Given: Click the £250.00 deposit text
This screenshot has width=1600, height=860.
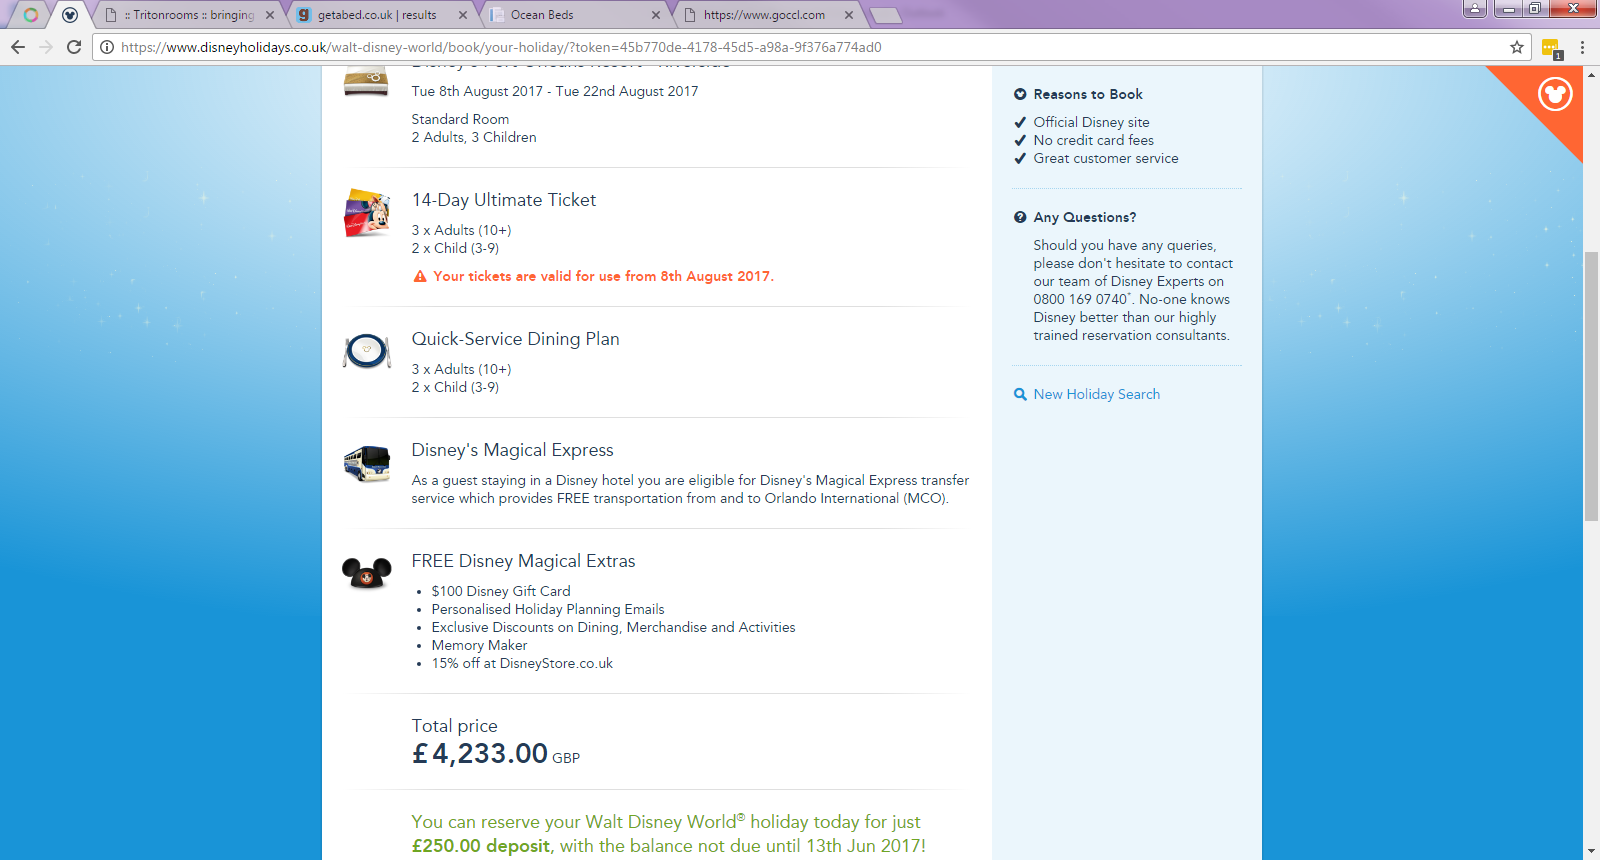Looking at the screenshot, I should pos(481,846).
